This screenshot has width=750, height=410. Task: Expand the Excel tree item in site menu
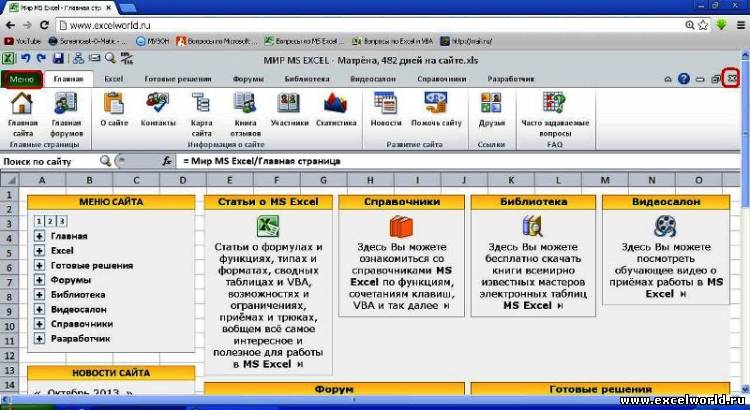click(39, 251)
